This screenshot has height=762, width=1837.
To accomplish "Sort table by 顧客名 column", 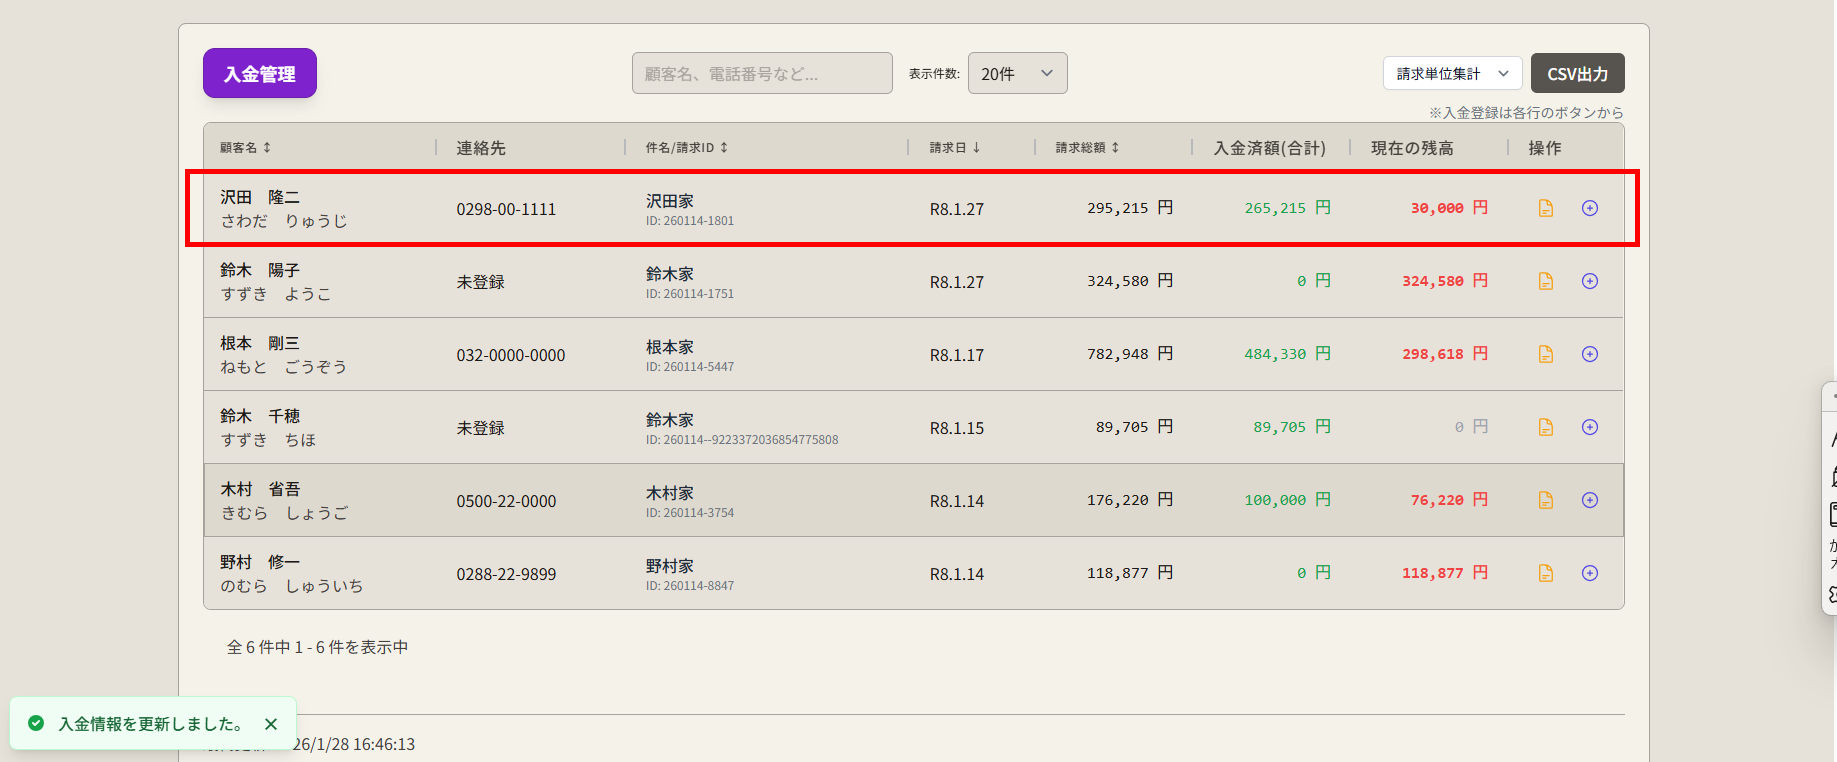I will (246, 148).
